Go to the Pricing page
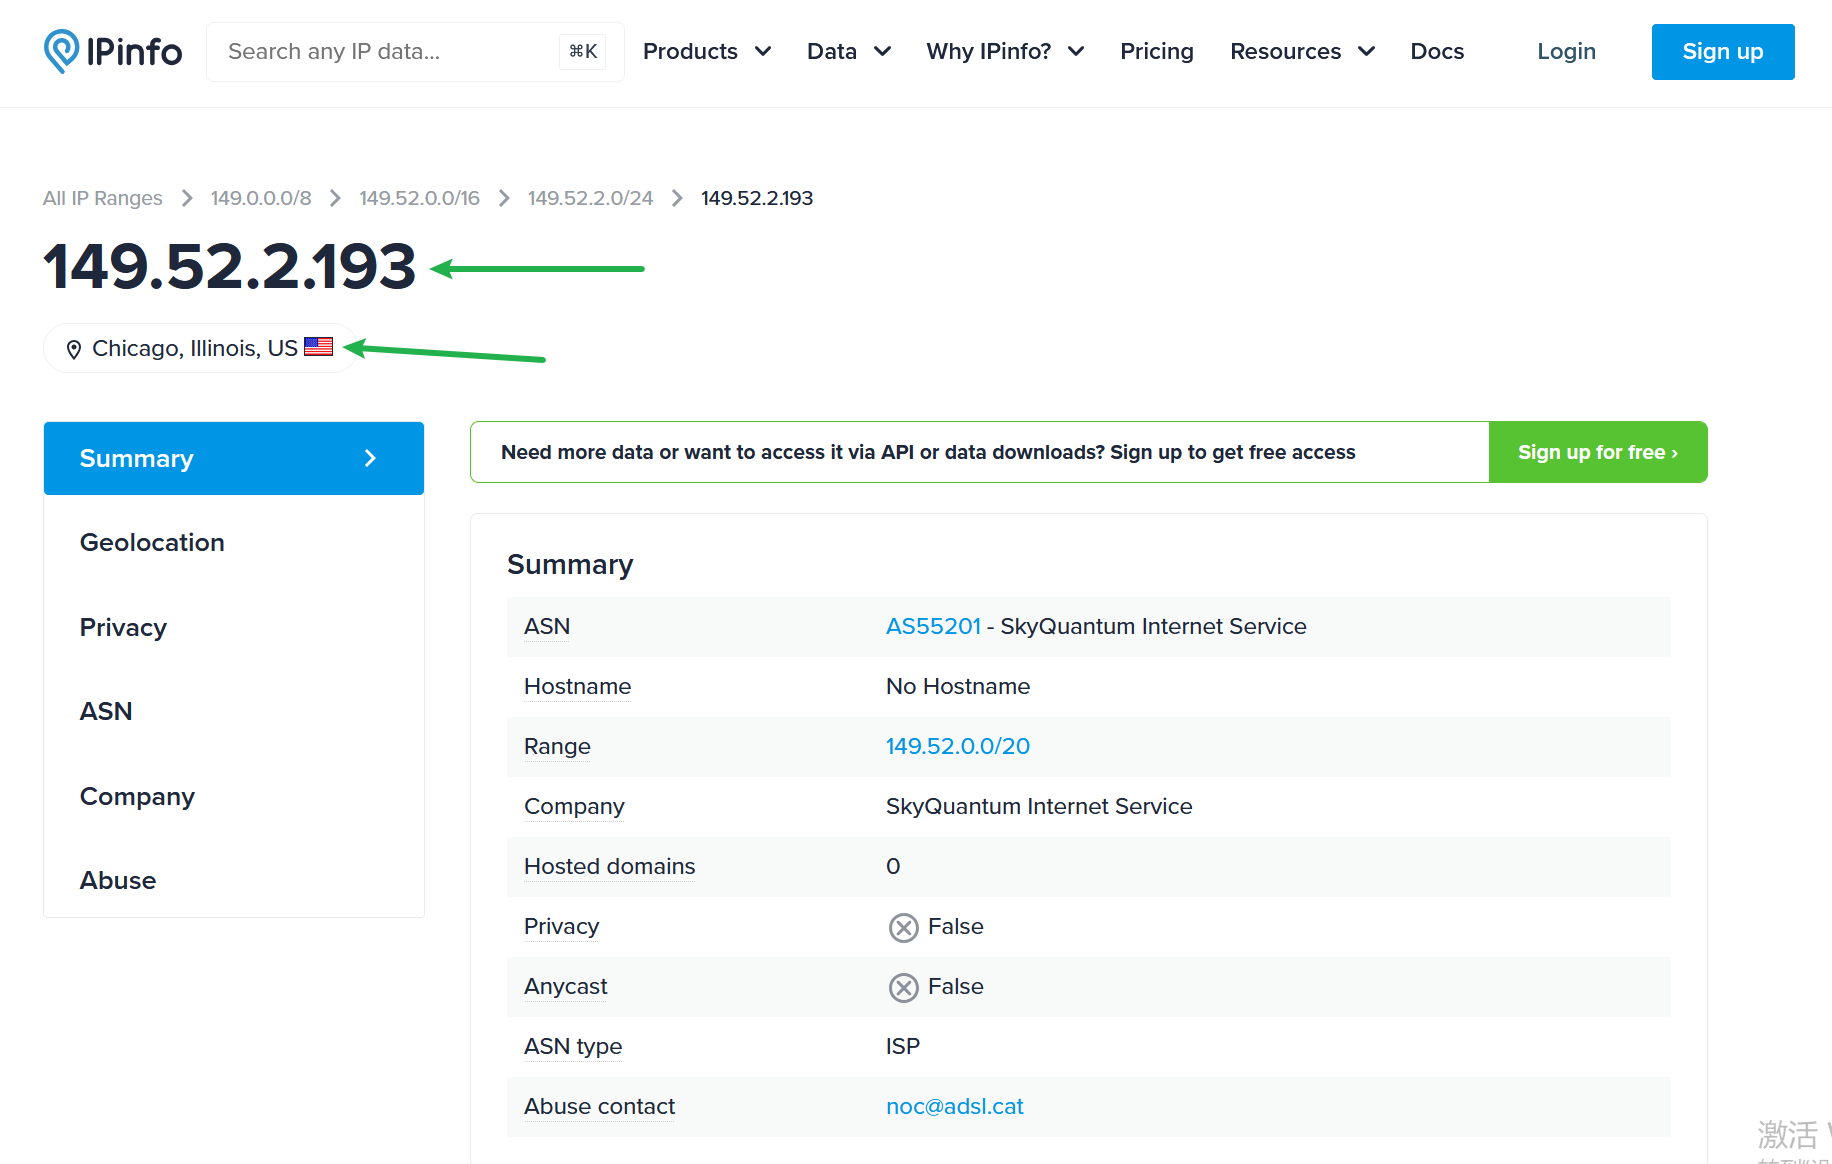 [1156, 52]
